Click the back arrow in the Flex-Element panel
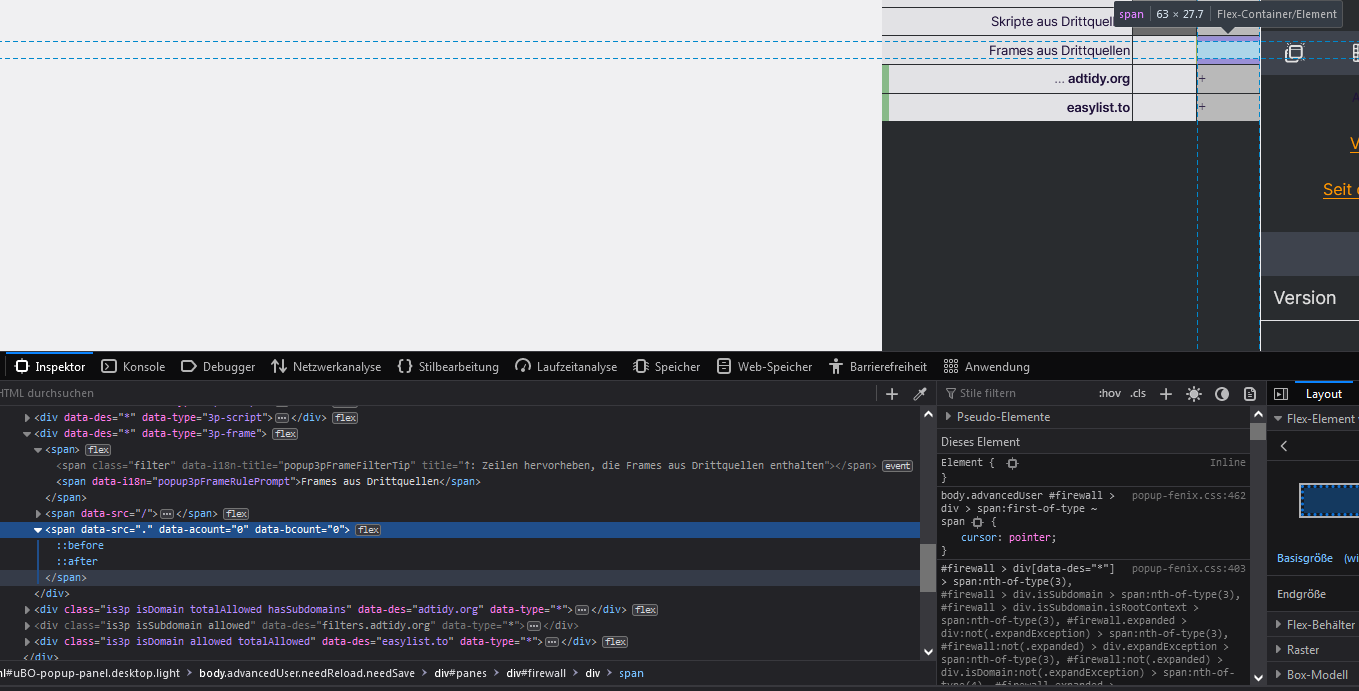The width and height of the screenshot is (1359, 691). point(1284,447)
